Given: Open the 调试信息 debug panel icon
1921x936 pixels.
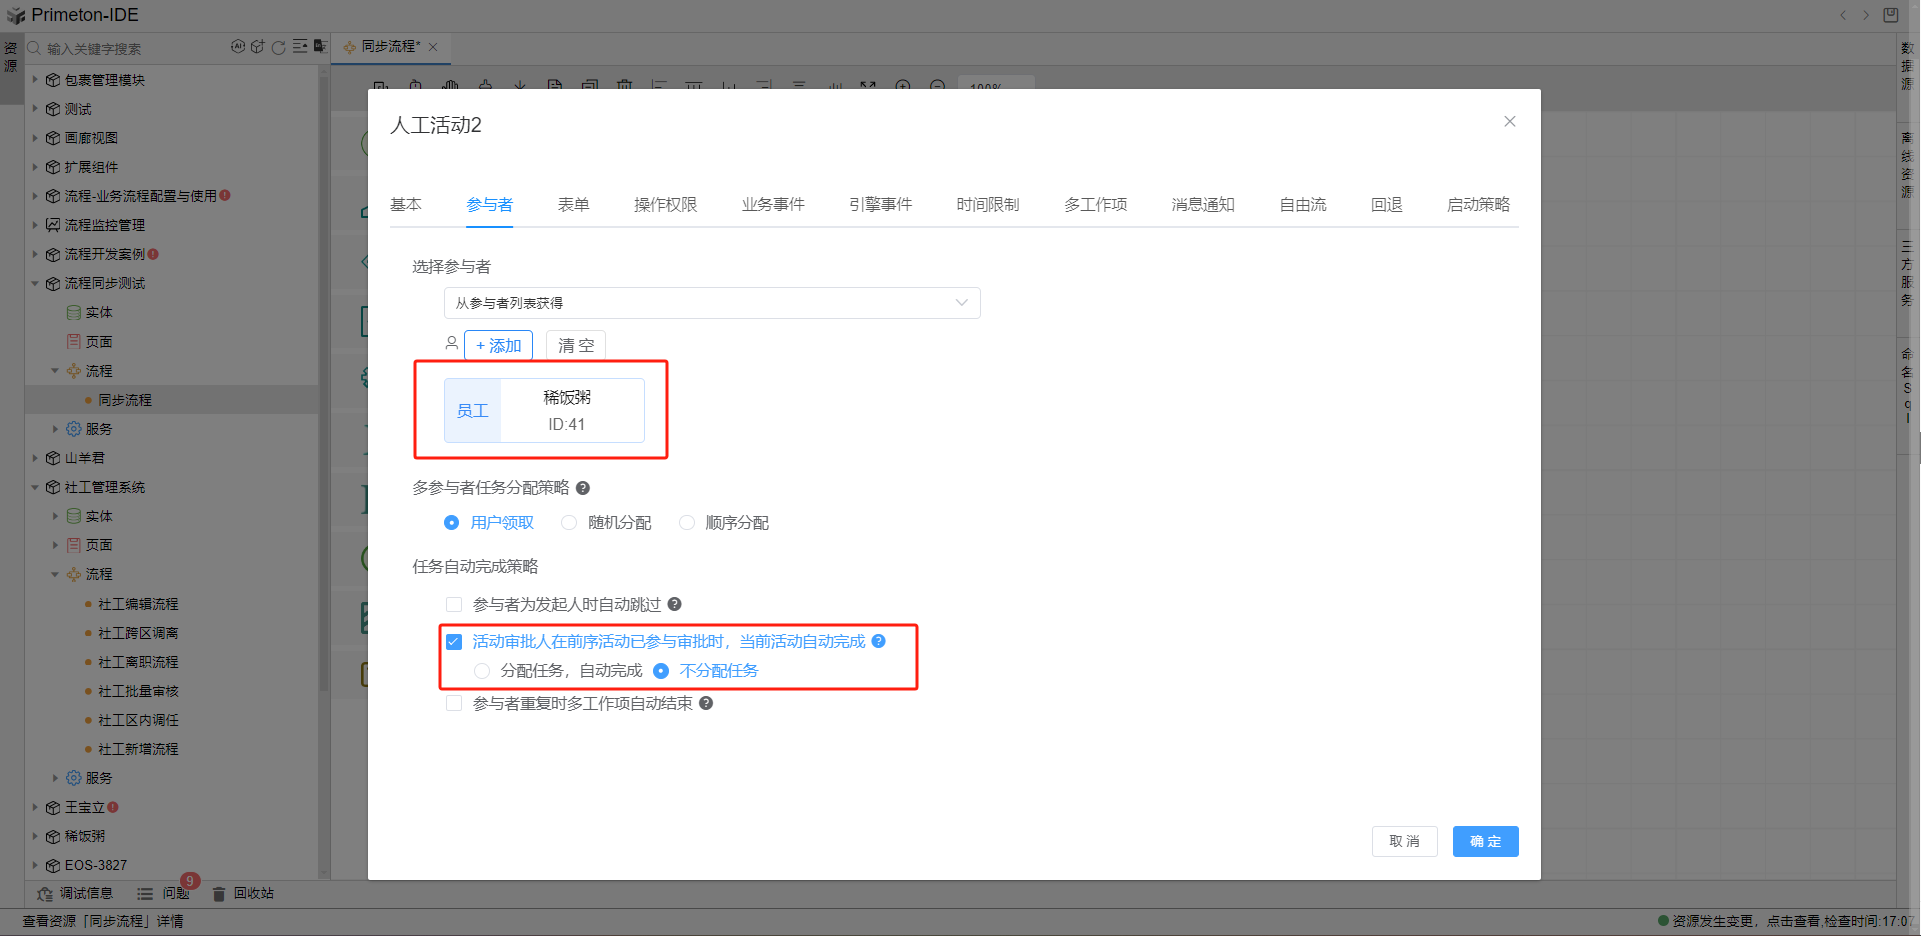Looking at the screenshot, I should point(45,894).
